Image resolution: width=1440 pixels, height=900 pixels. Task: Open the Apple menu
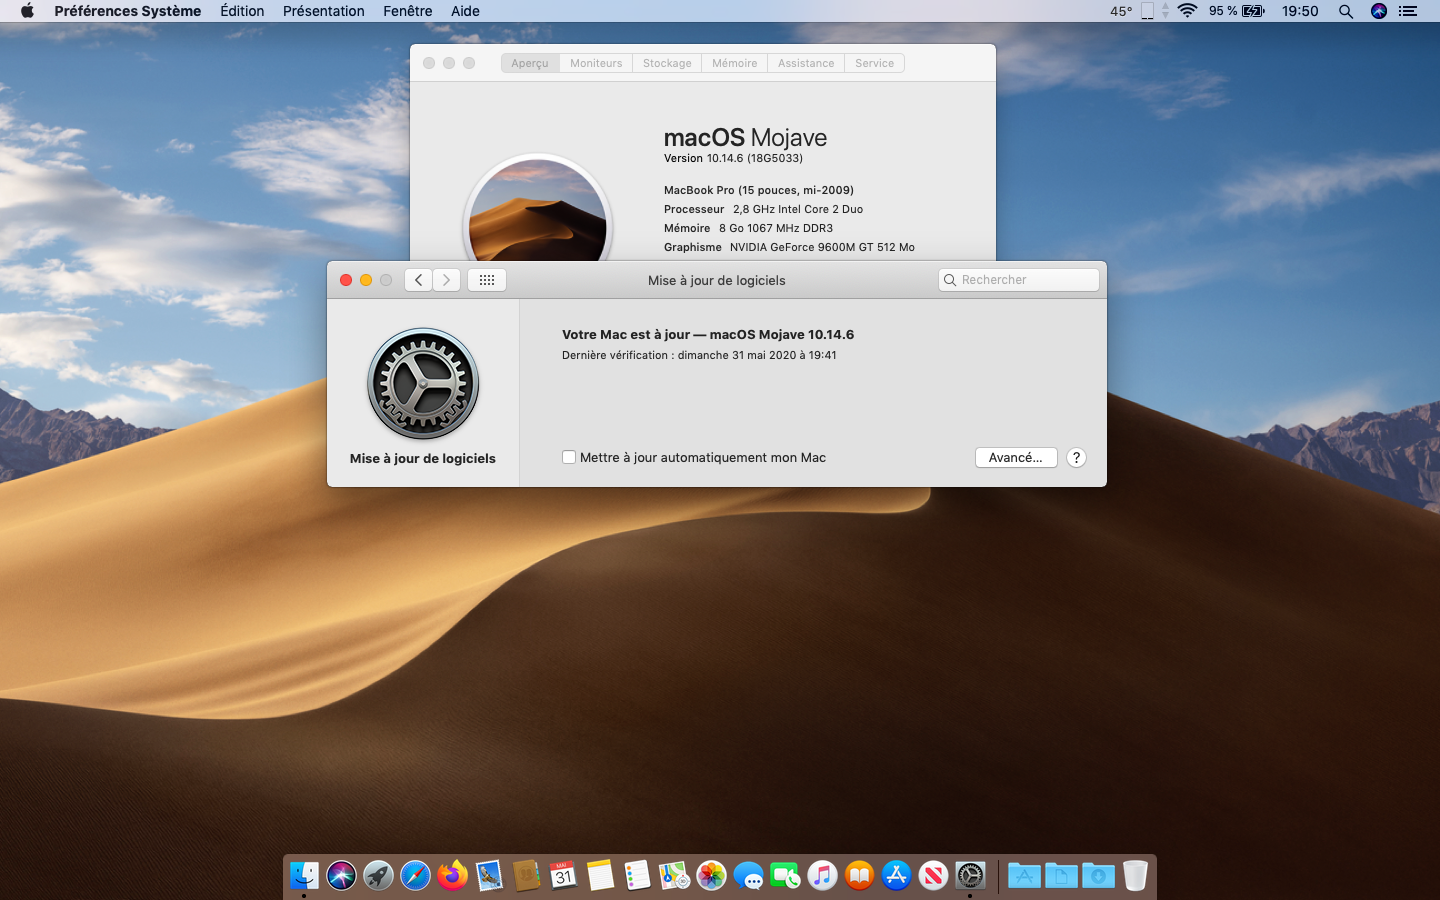27,11
